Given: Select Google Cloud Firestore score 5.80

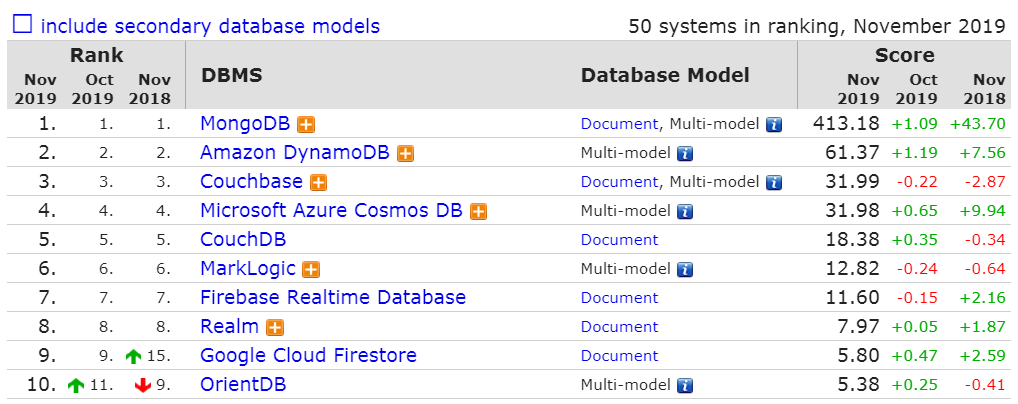Looking at the screenshot, I should [859, 355].
